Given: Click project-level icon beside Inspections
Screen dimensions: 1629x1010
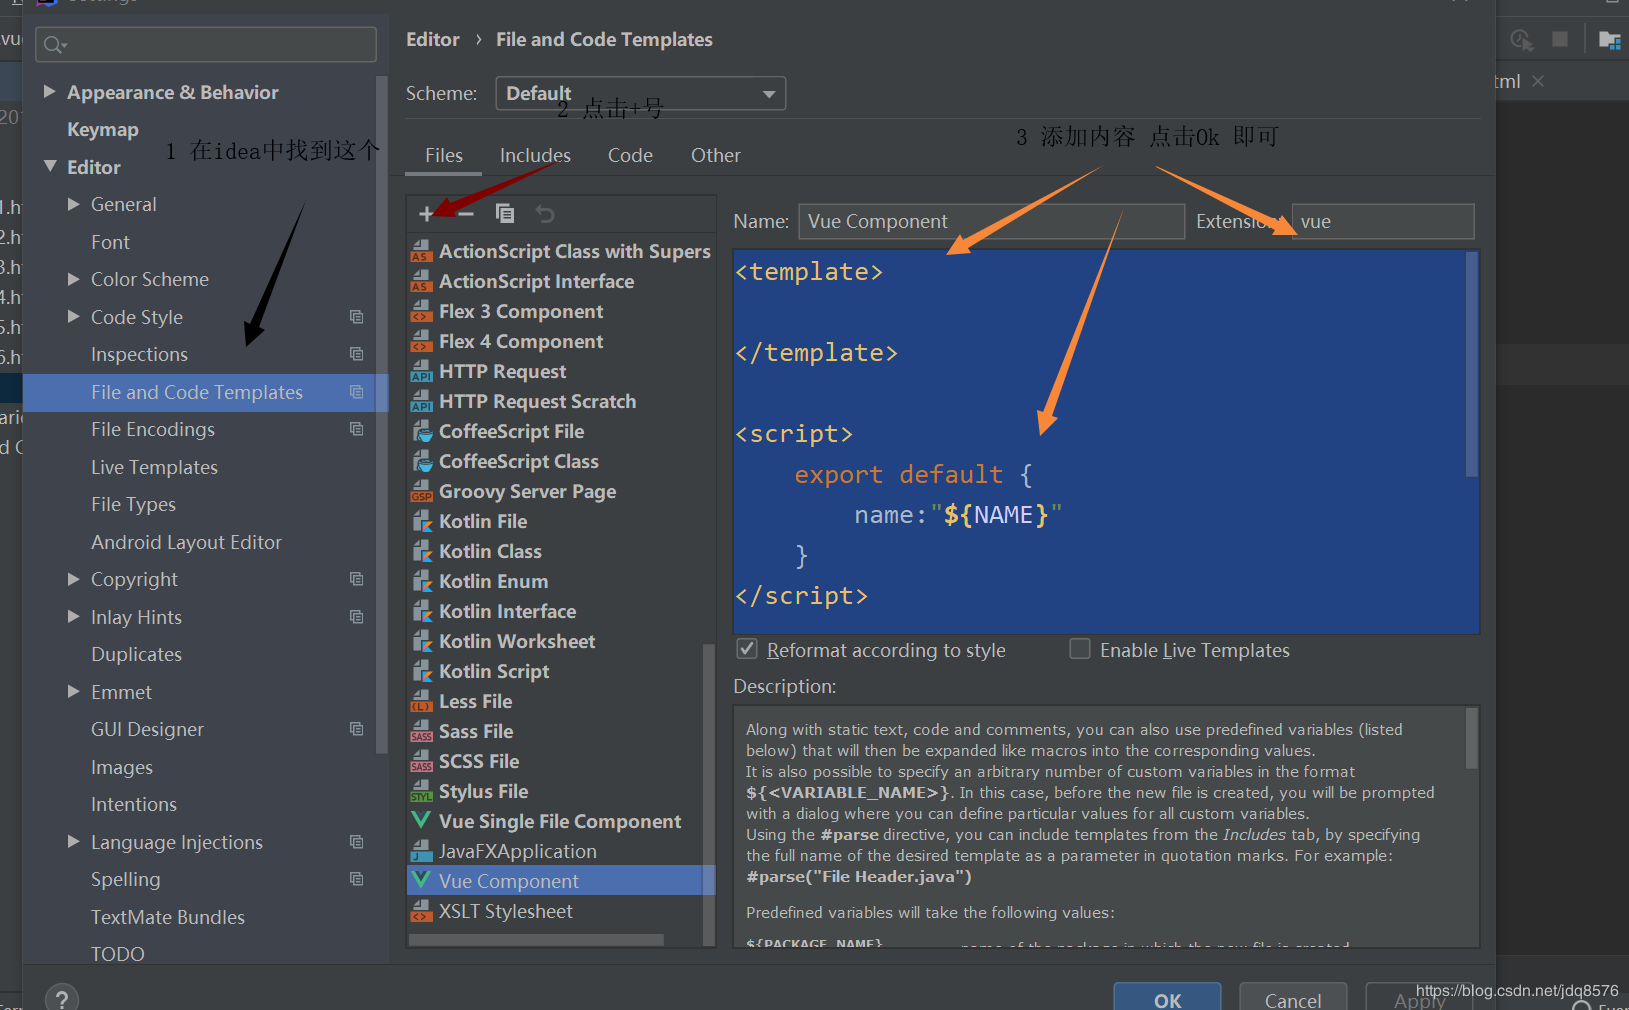Looking at the screenshot, I should (x=356, y=354).
